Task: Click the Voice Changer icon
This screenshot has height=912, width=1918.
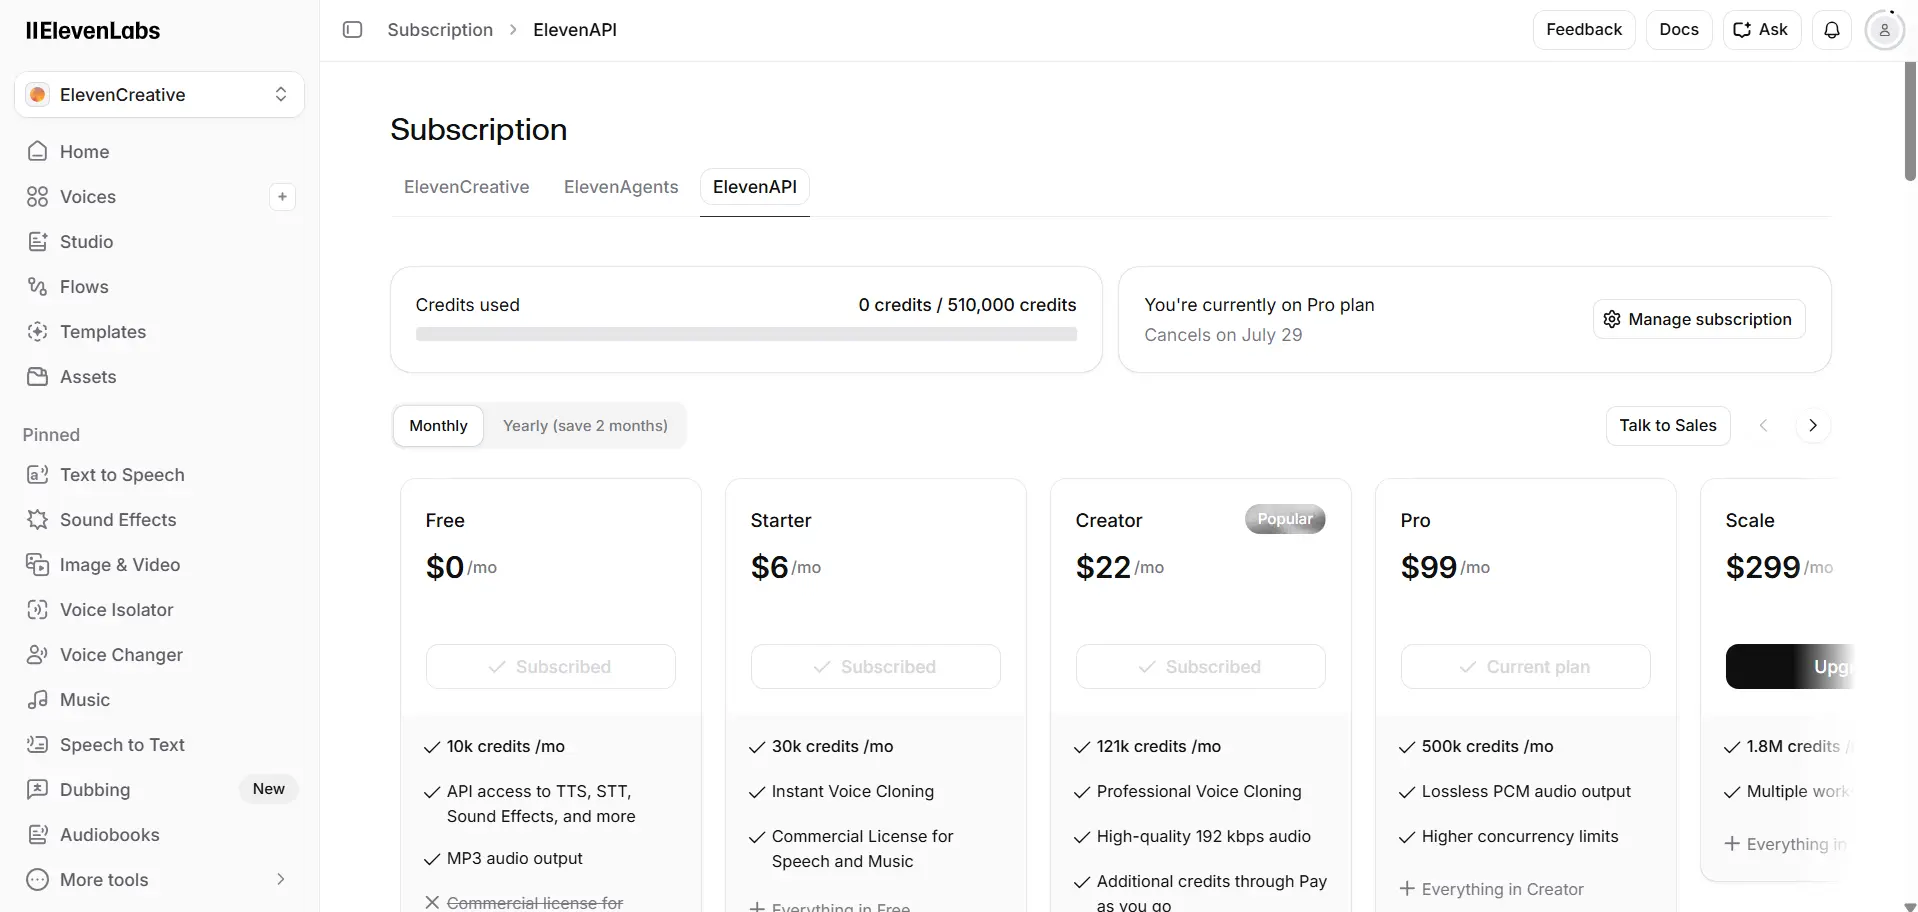Action: tap(38, 655)
